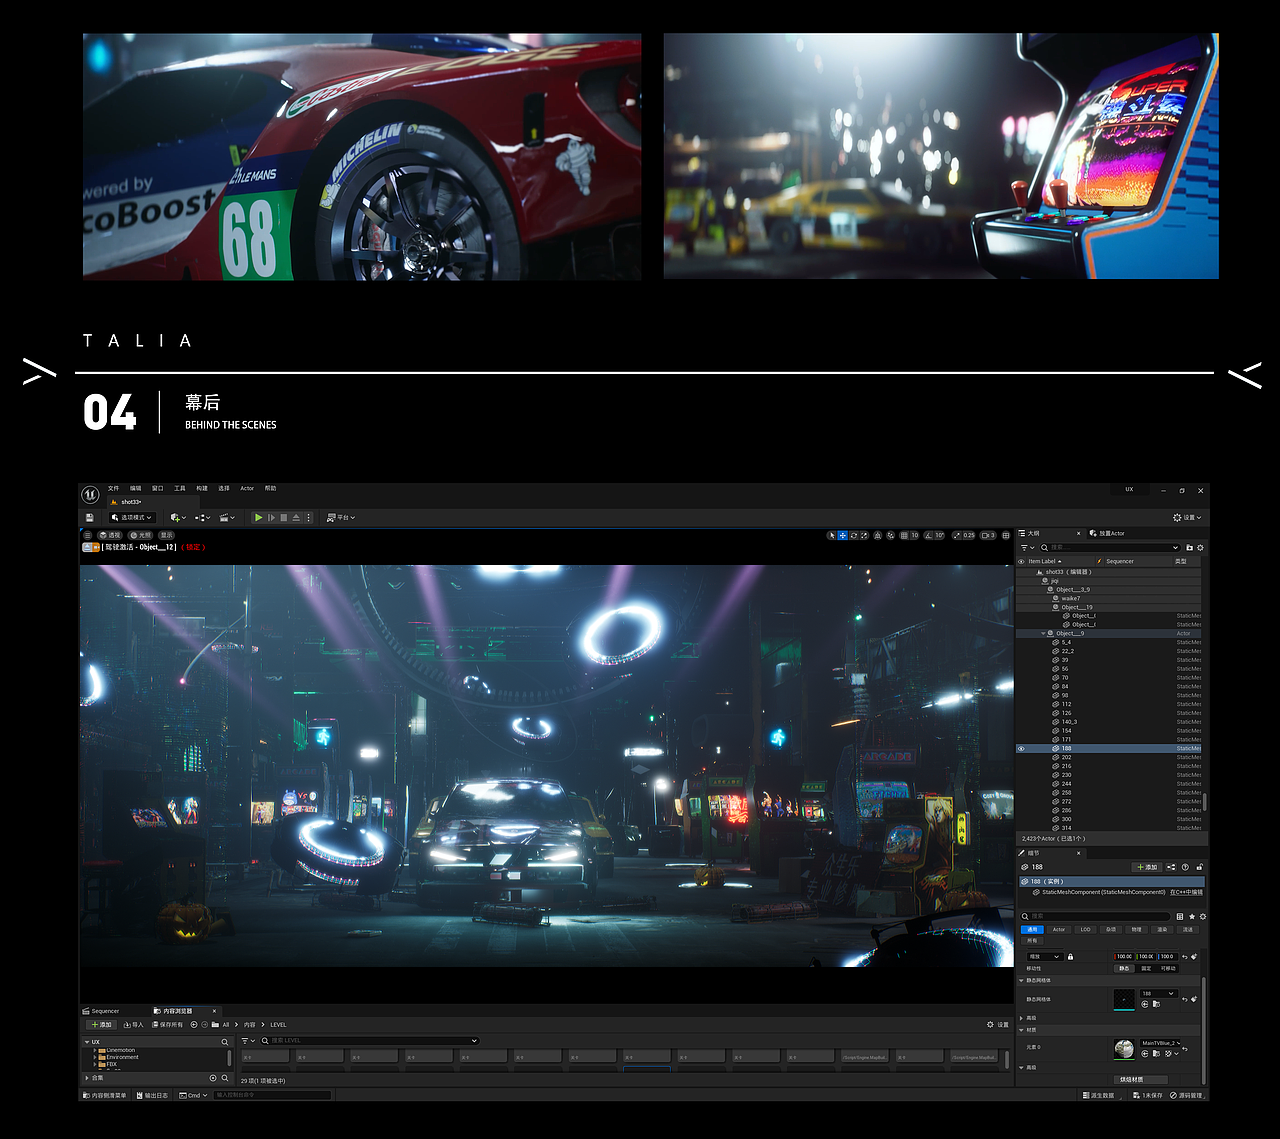Screen dimensions: 1280x1139
Task: Toggle grid snapping in viewport
Action: [904, 535]
